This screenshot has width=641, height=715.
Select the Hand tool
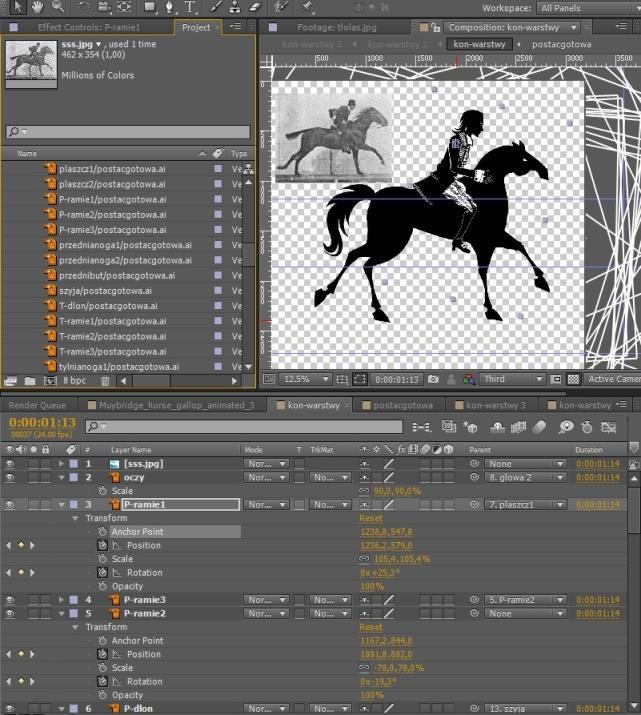point(37,6)
